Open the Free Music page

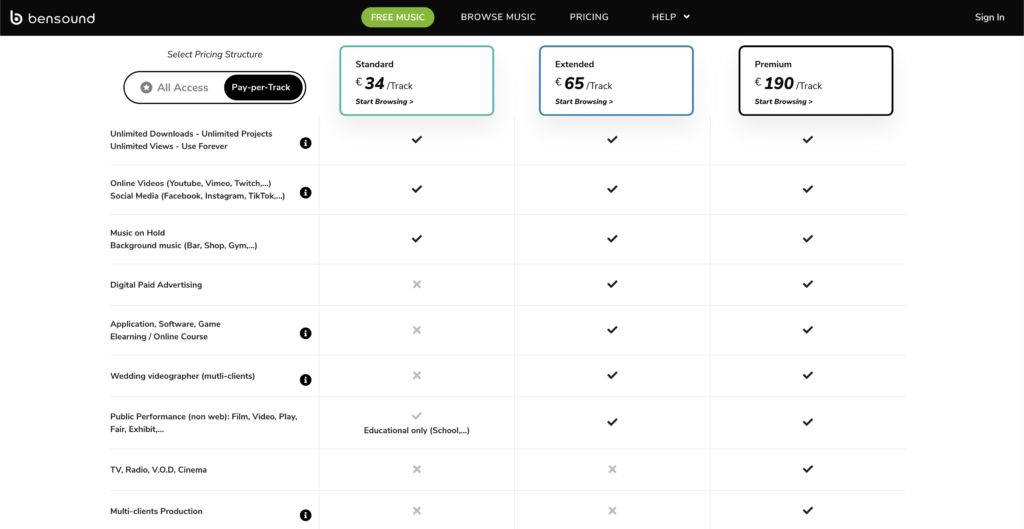click(398, 17)
